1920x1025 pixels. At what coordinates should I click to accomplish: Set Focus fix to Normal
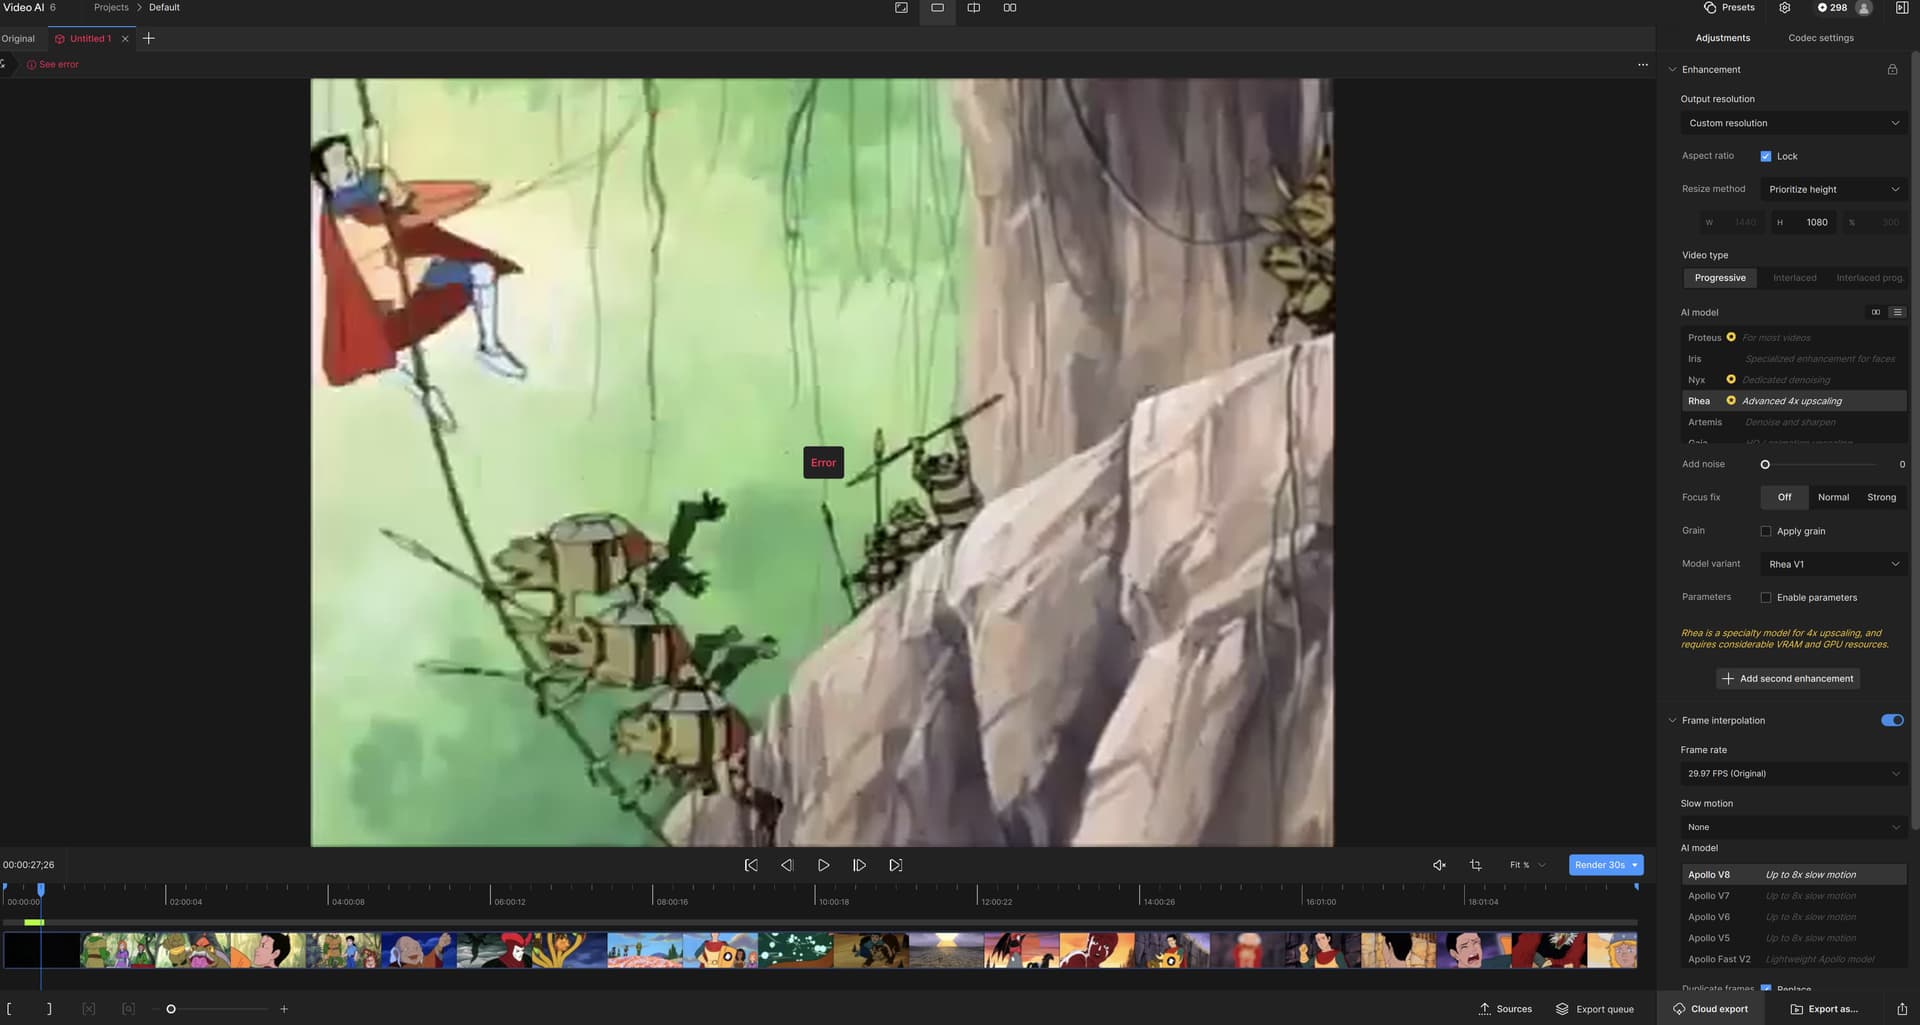point(1833,498)
